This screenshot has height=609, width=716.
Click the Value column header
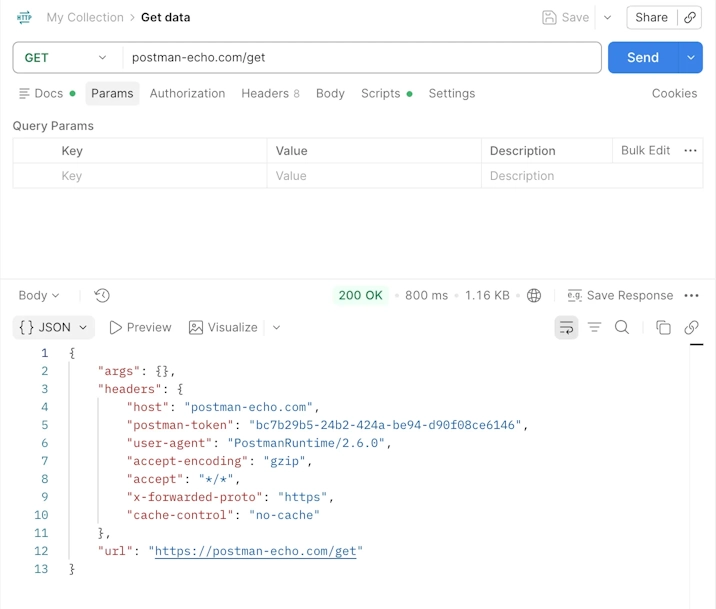(291, 151)
